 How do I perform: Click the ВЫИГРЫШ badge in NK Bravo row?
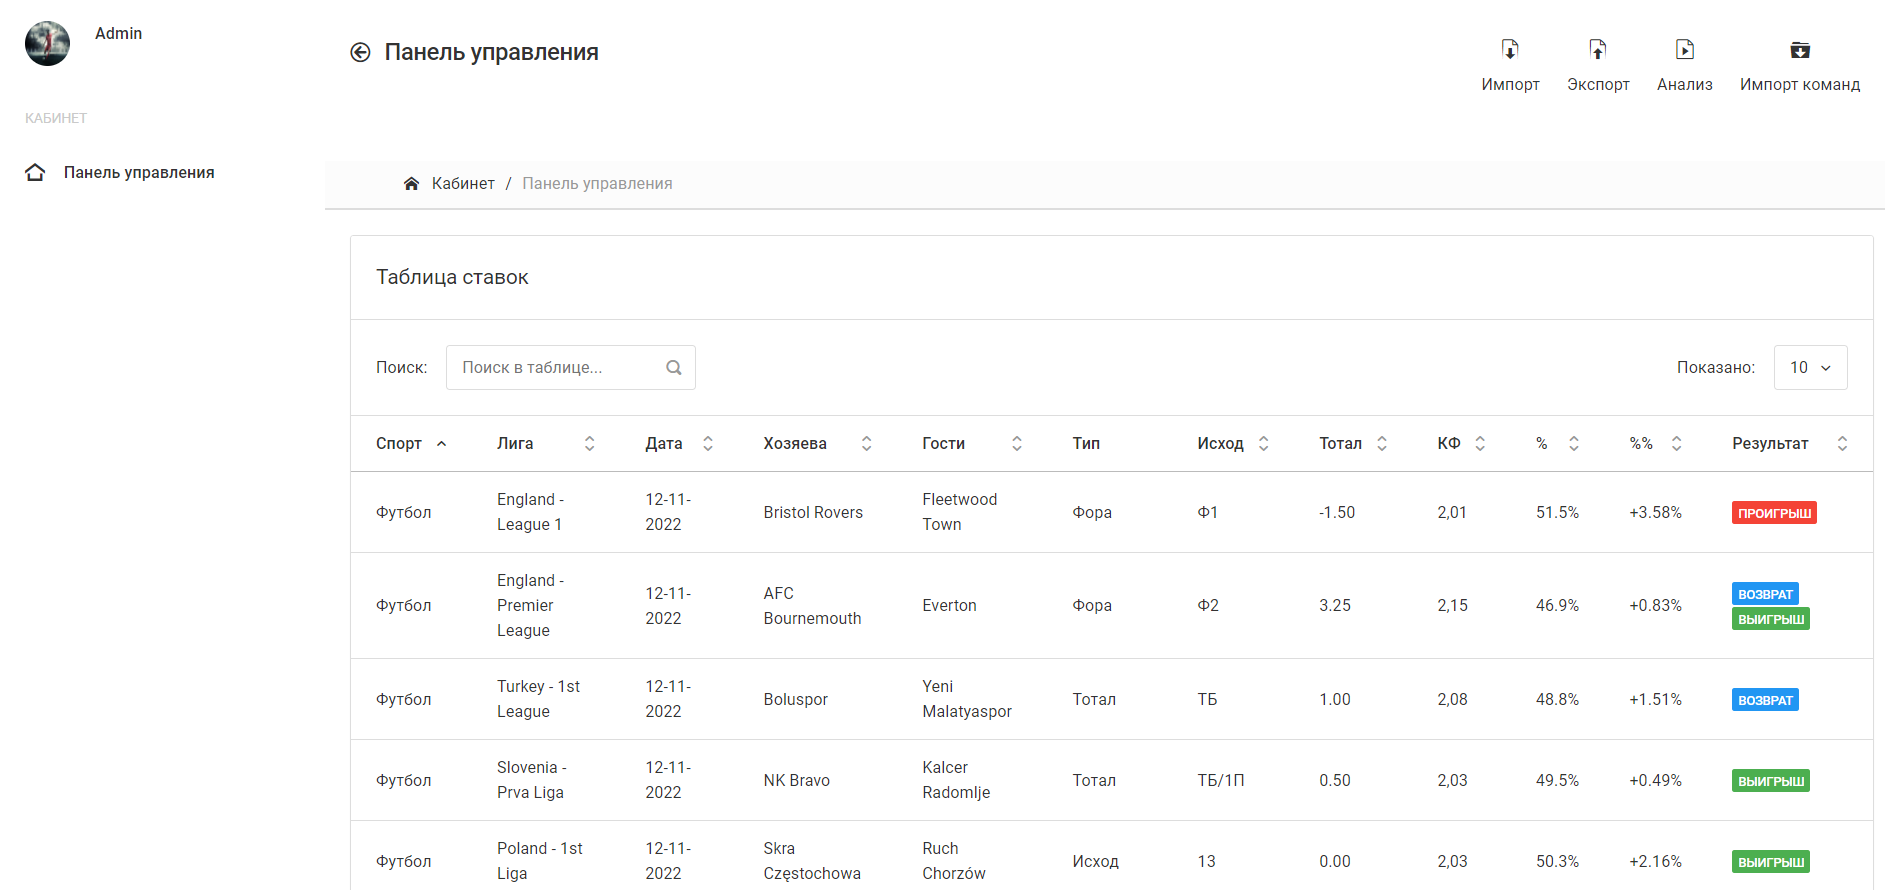coord(1771,781)
